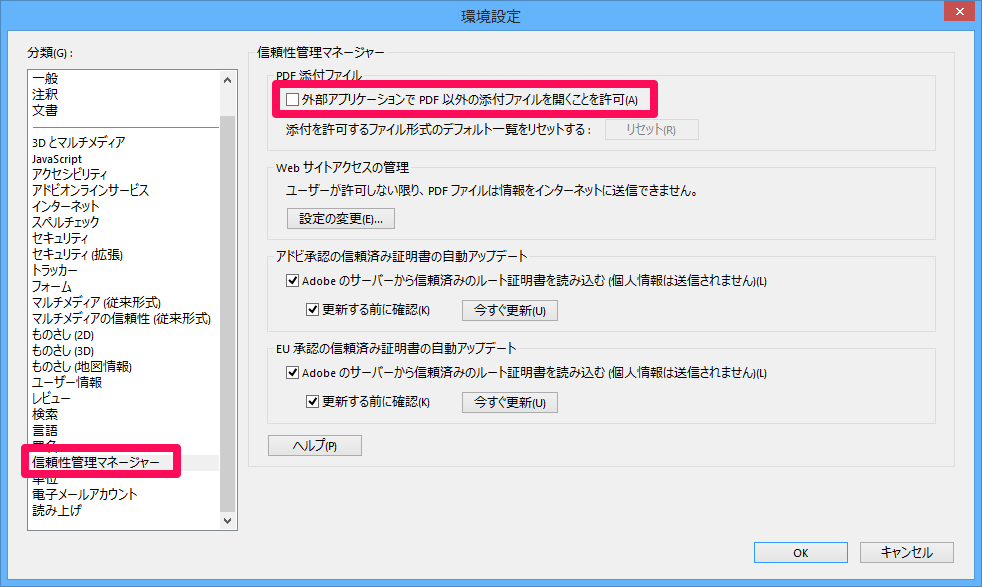Open the JavaScript preferences category
Screen dimensions: 982x587
[60, 158]
